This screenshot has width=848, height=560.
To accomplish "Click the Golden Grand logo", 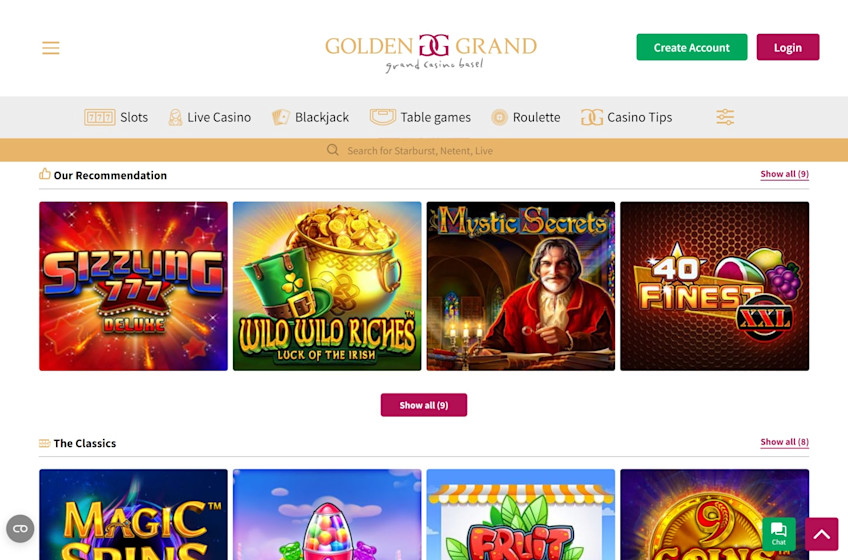I will pos(431,52).
